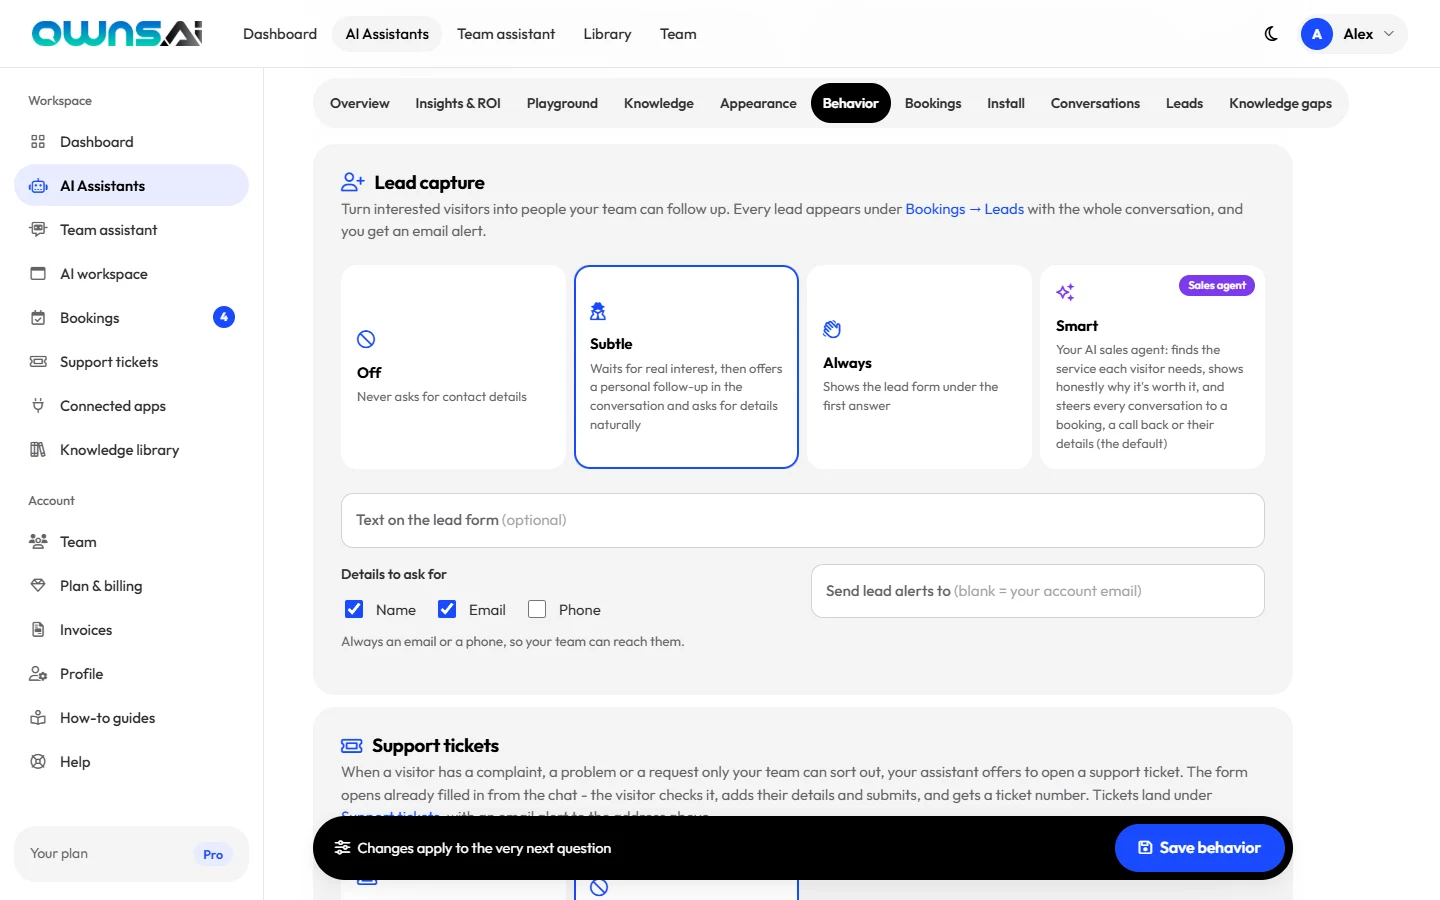Toggle the Name checkbox
1440x900 pixels.
354,609
